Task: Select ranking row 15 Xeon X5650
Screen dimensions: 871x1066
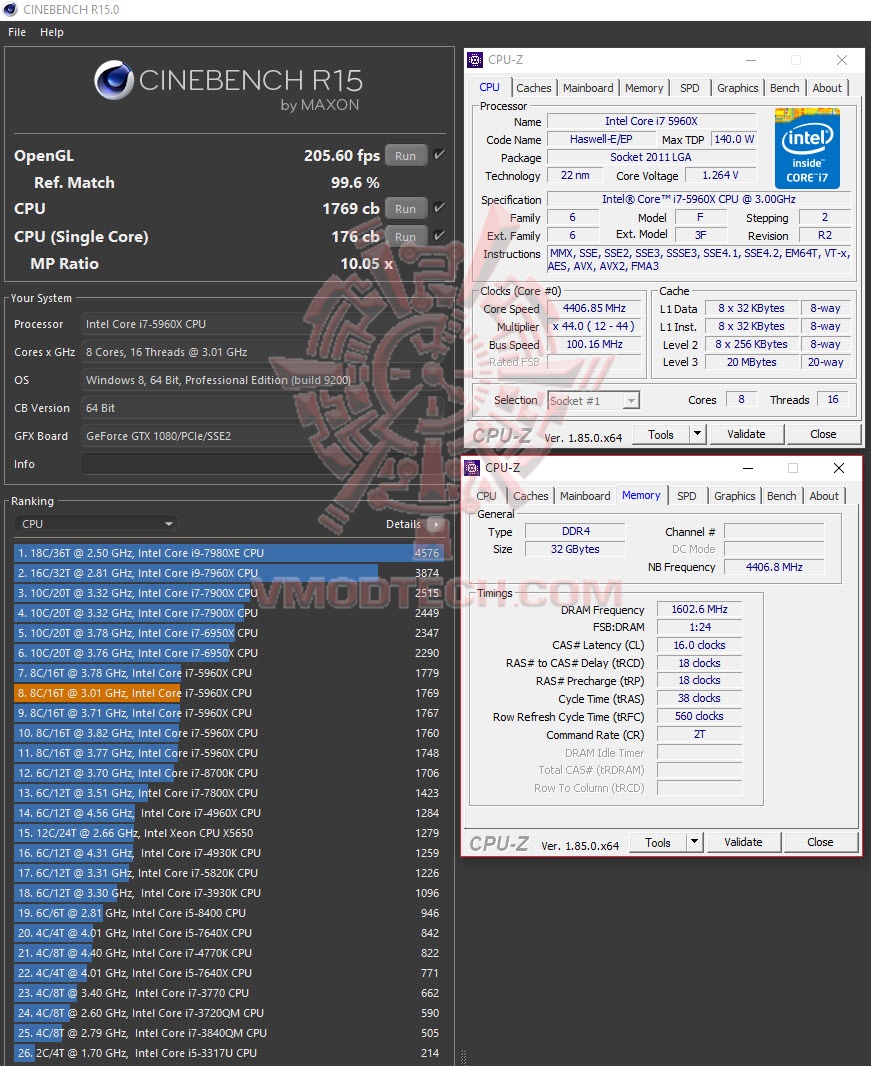Action: (x=229, y=833)
